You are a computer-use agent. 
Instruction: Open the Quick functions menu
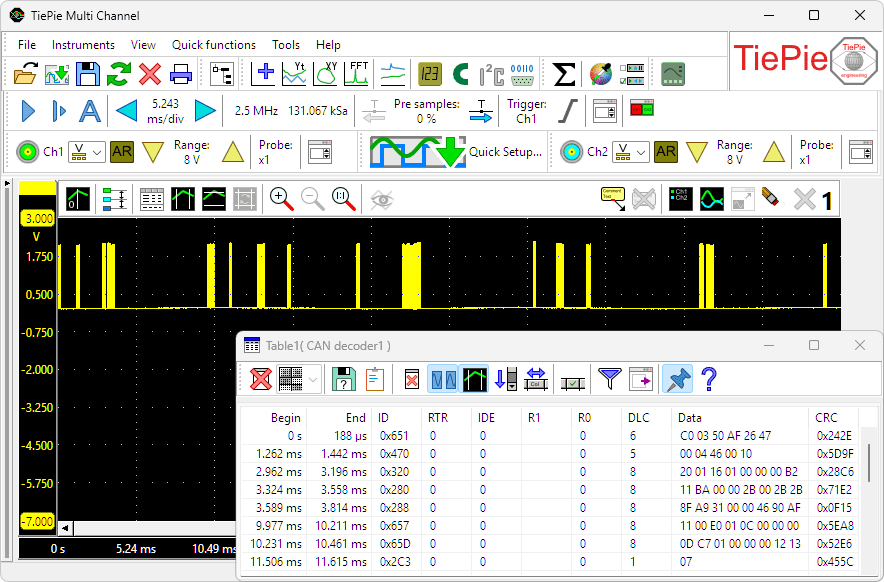click(x=214, y=45)
